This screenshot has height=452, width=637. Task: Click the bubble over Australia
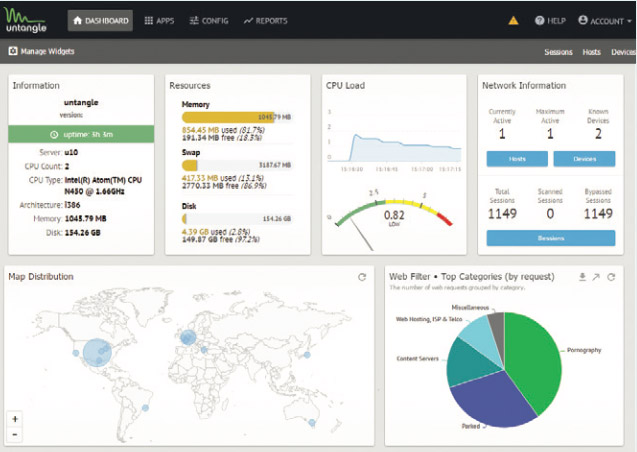click(x=312, y=423)
